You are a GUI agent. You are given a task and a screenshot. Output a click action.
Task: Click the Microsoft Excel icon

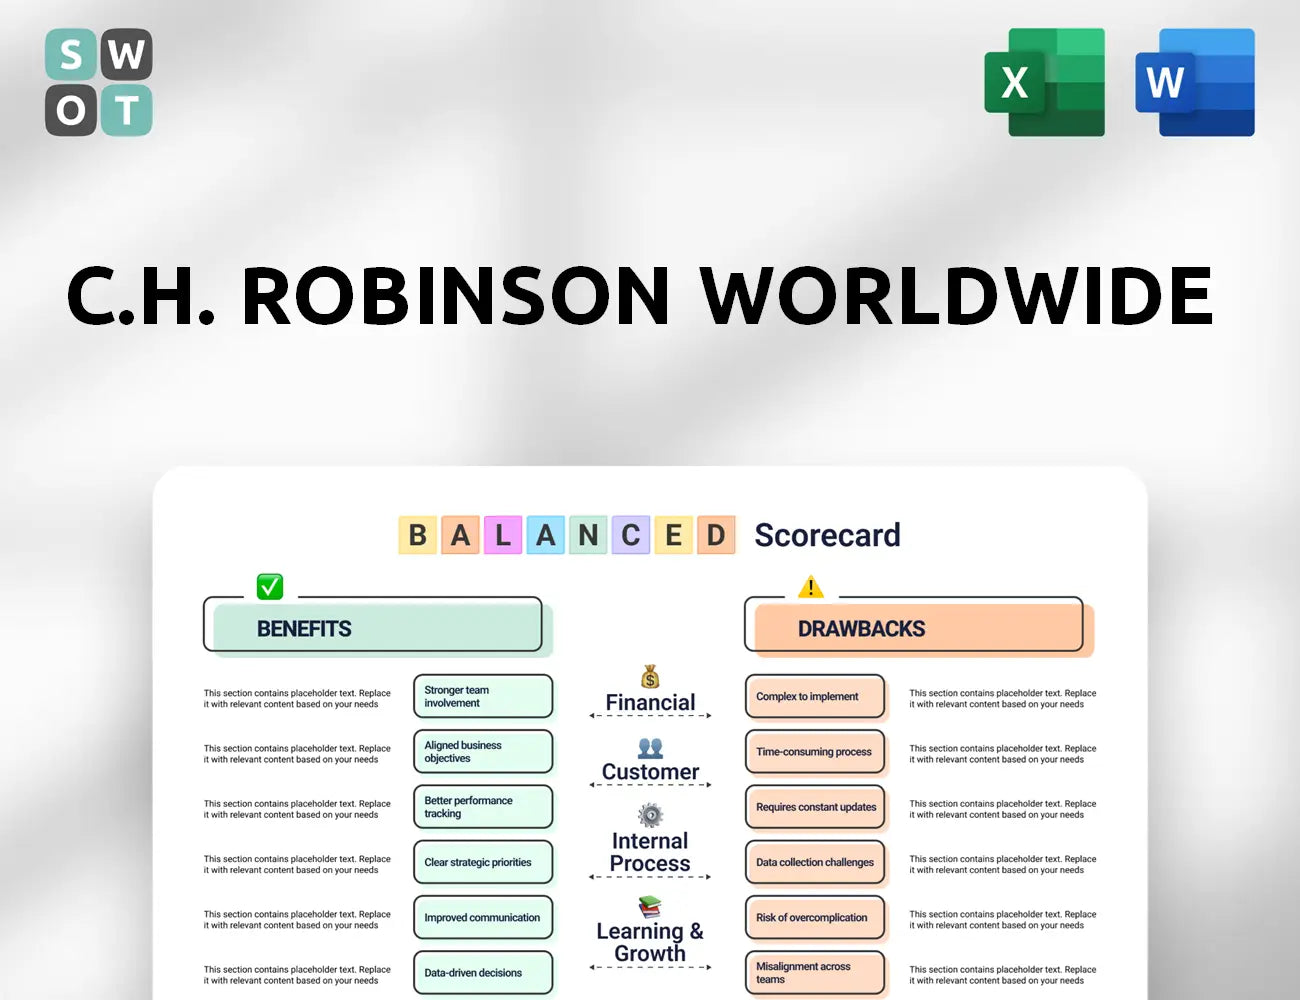coord(1045,82)
